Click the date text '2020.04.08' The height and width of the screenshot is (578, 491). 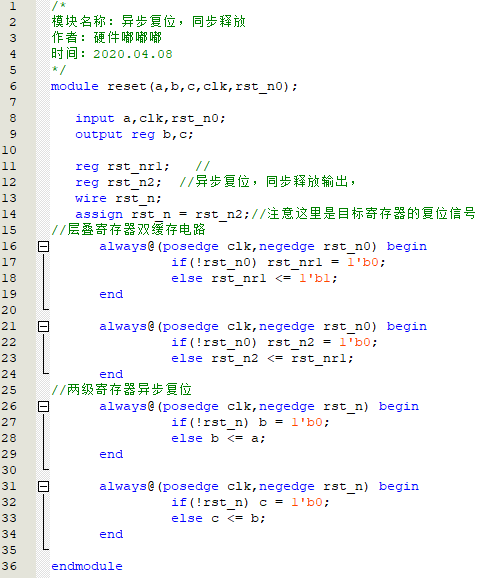133,54
